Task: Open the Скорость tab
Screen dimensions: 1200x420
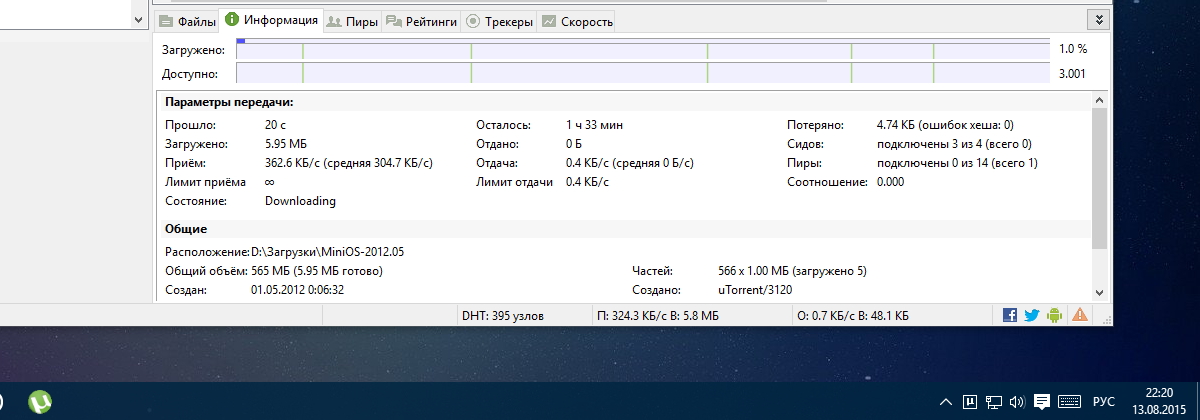Action: 576,20
